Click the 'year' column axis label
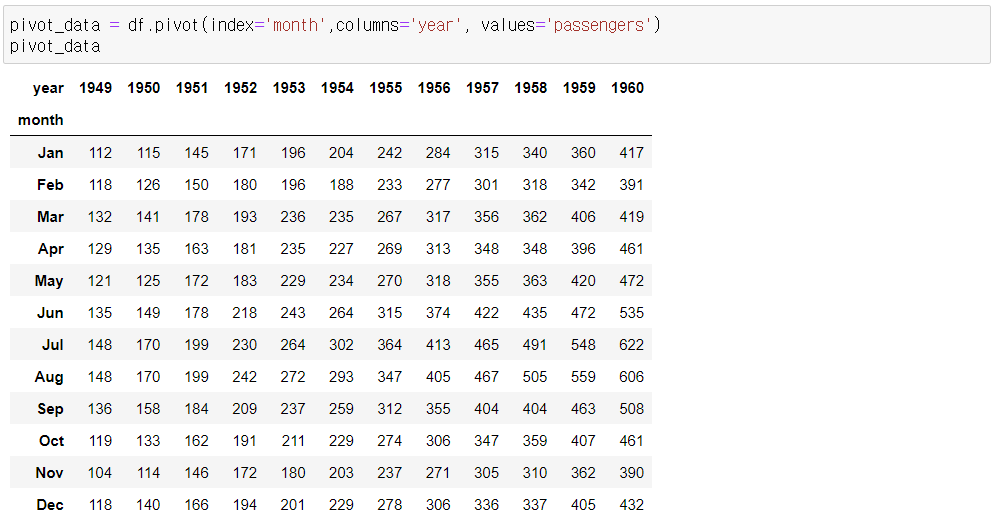Viewport: 996px width, 527px height. pos(48,88)
